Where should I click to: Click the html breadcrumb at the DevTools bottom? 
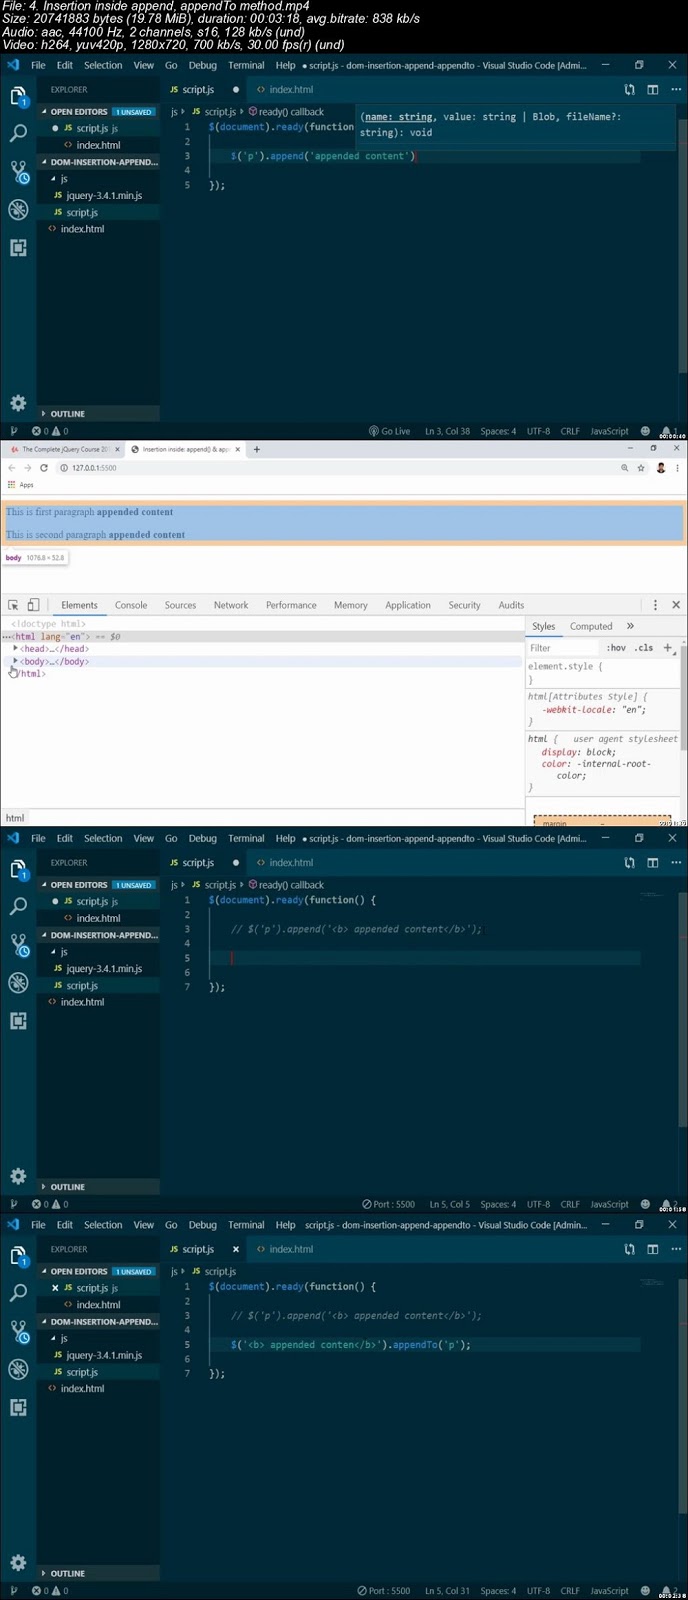pos(15,817)
